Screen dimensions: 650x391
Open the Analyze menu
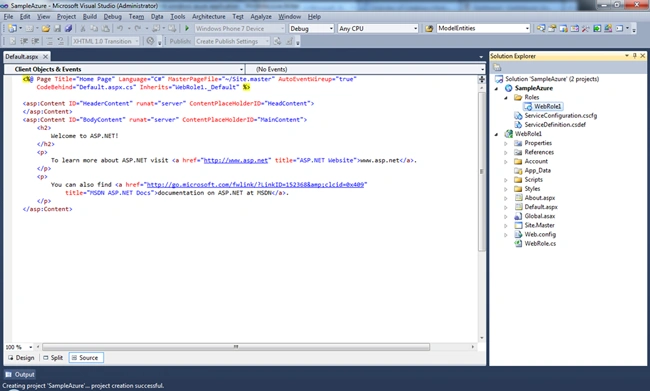tap(261, 17)
